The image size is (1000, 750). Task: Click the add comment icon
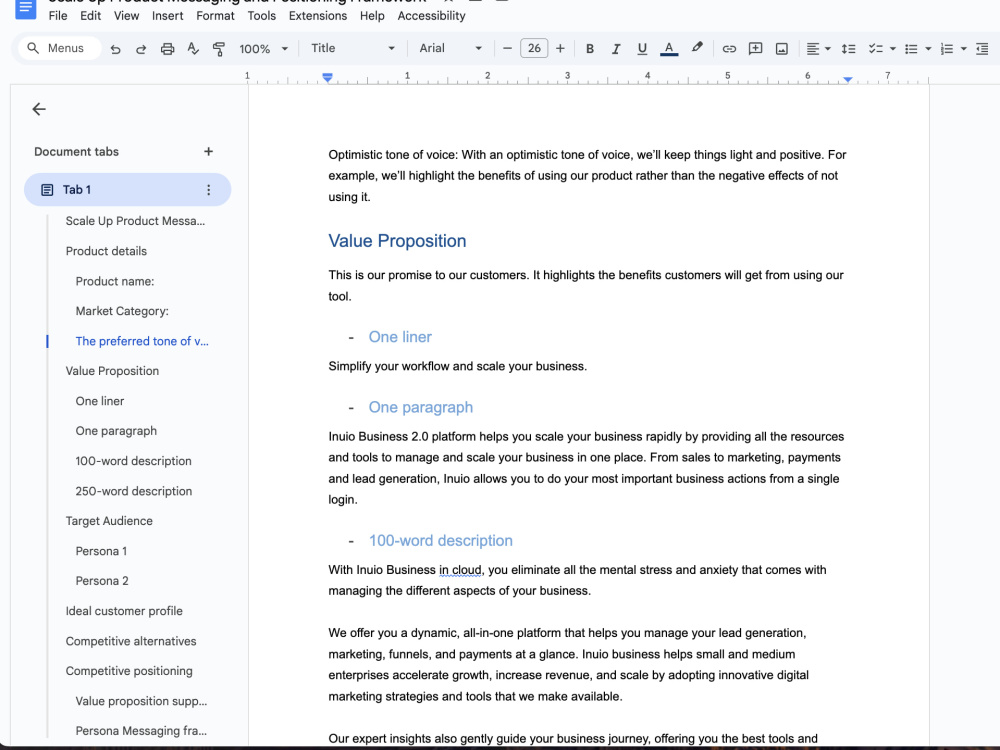[755, 49]
